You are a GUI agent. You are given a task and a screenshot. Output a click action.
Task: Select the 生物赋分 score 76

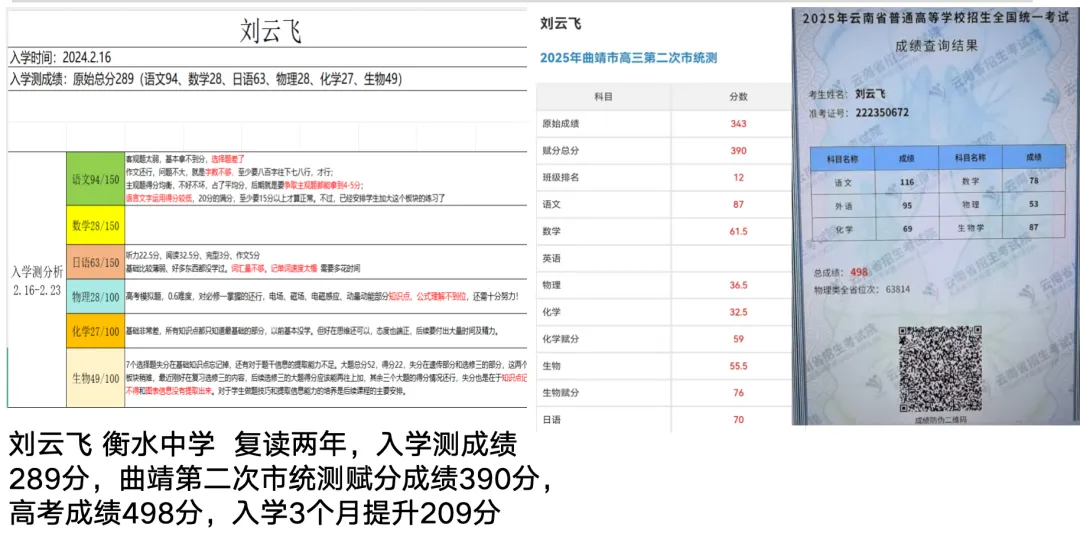738,393
